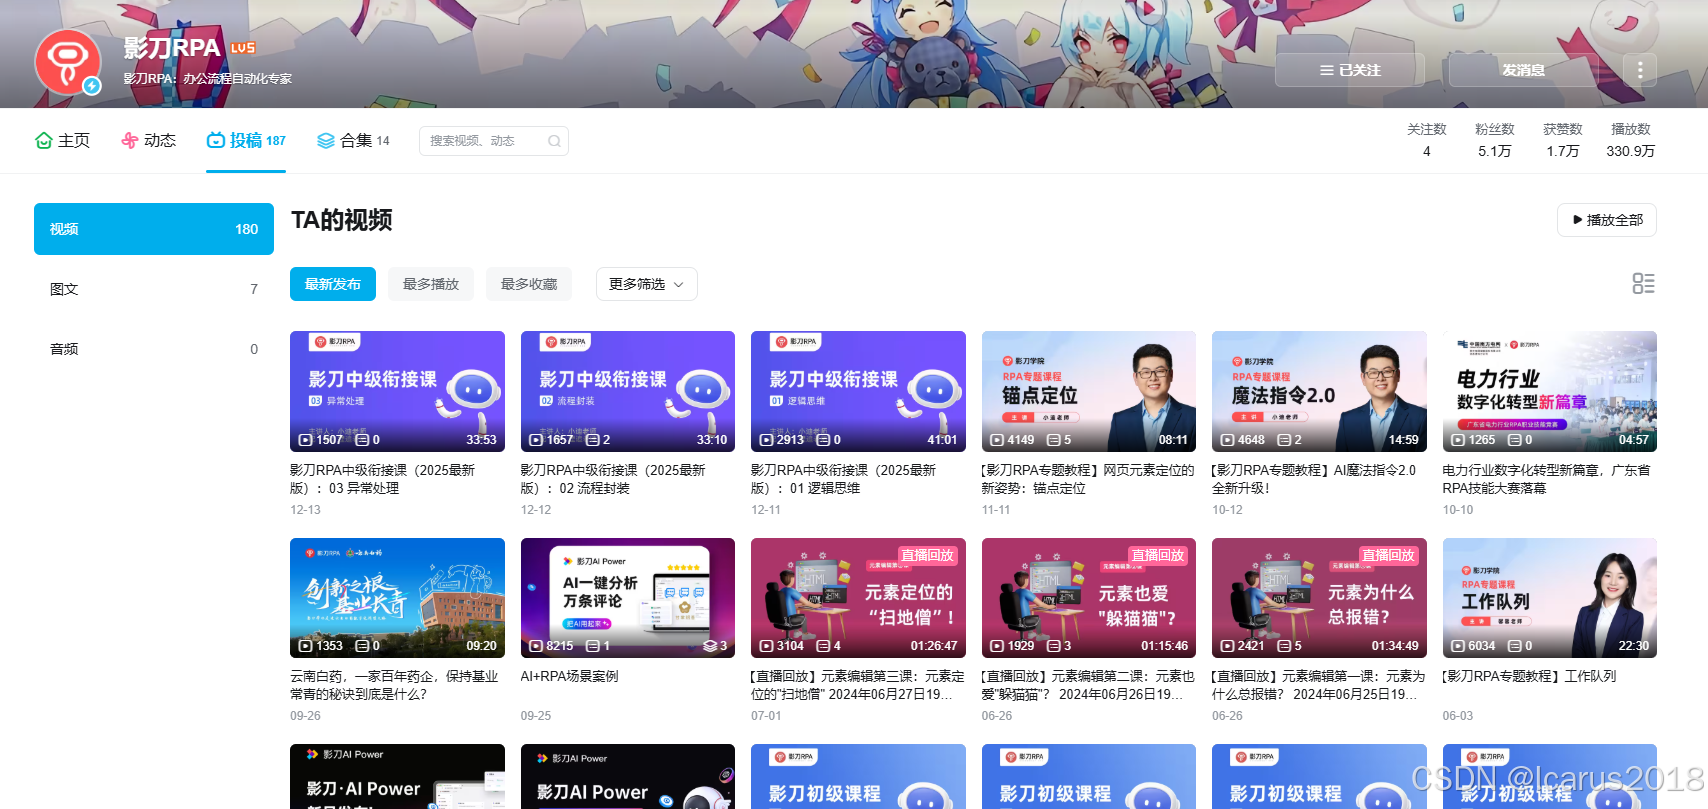1708x809 pixels.
Task: Click the 搜索视频、动态 search field
Action: [494, 141]
